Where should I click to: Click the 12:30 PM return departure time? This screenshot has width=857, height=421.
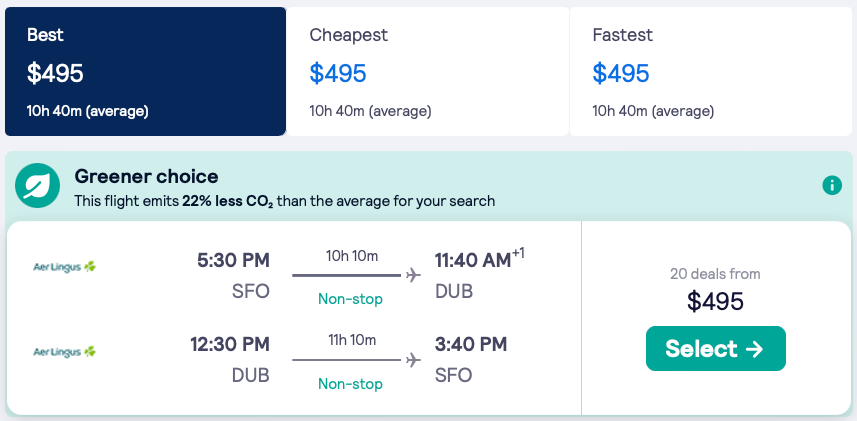click(x=230, y=345)
